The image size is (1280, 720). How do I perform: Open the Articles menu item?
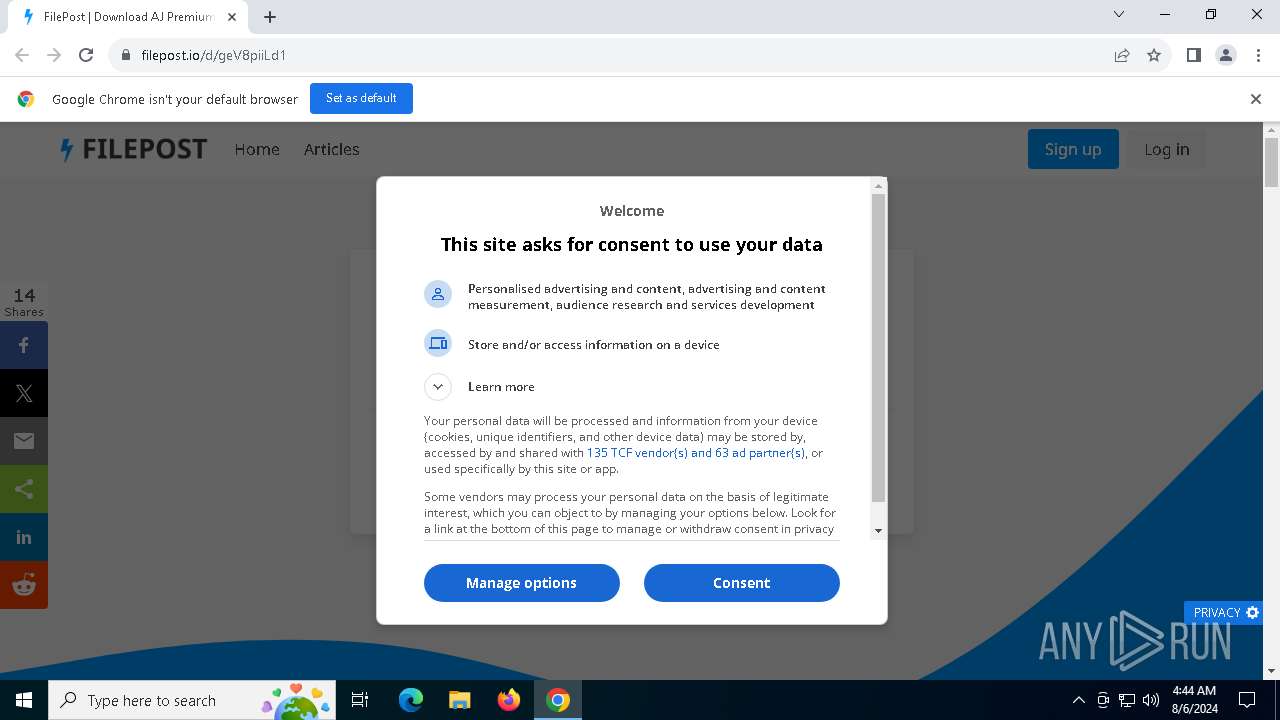tap(331, 149)
